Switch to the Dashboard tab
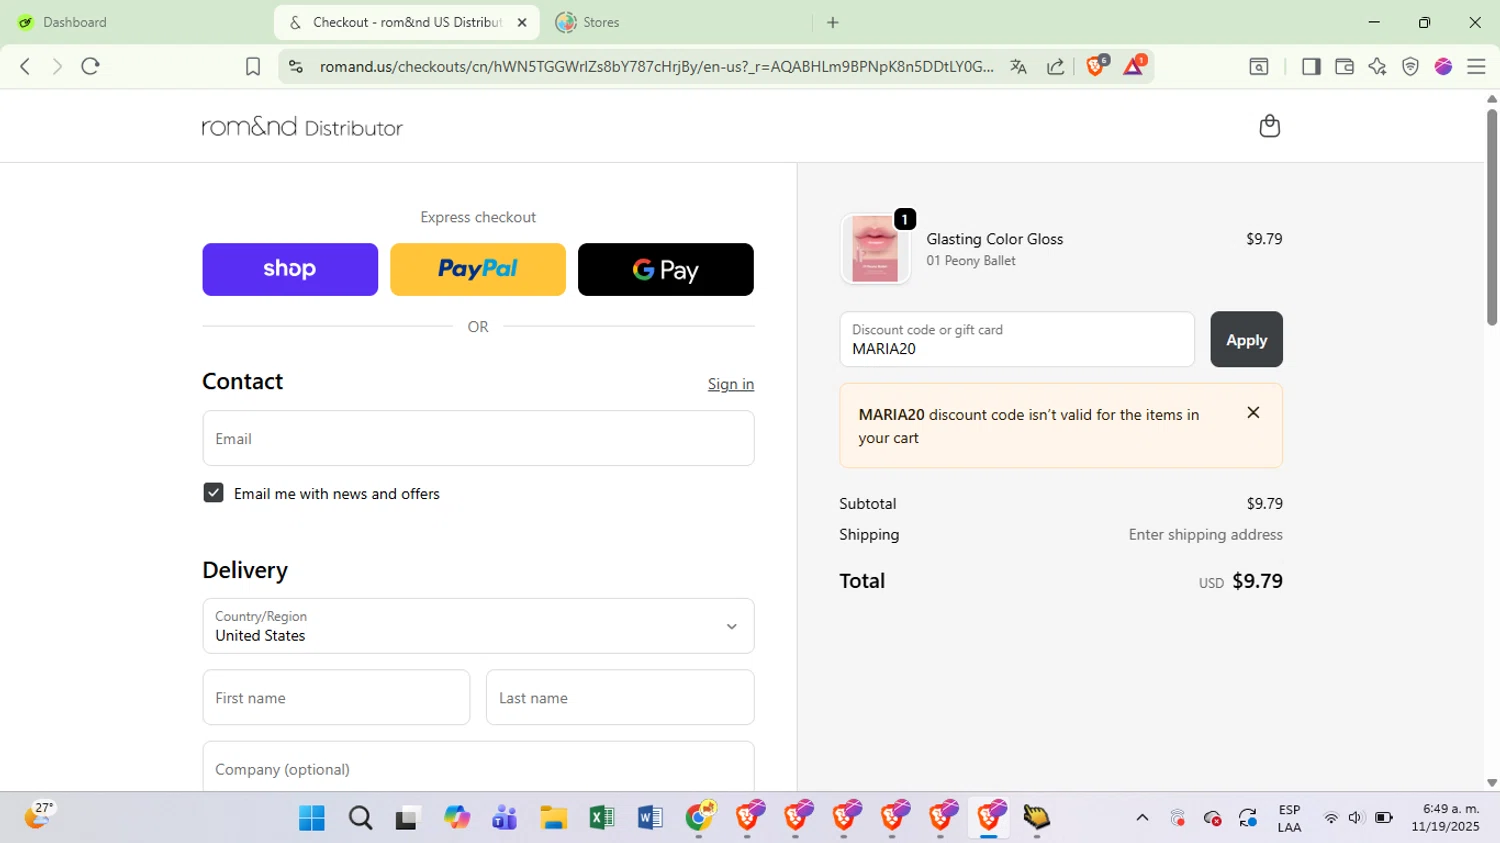Screen dimensions: 1500x843 [75, 22]
